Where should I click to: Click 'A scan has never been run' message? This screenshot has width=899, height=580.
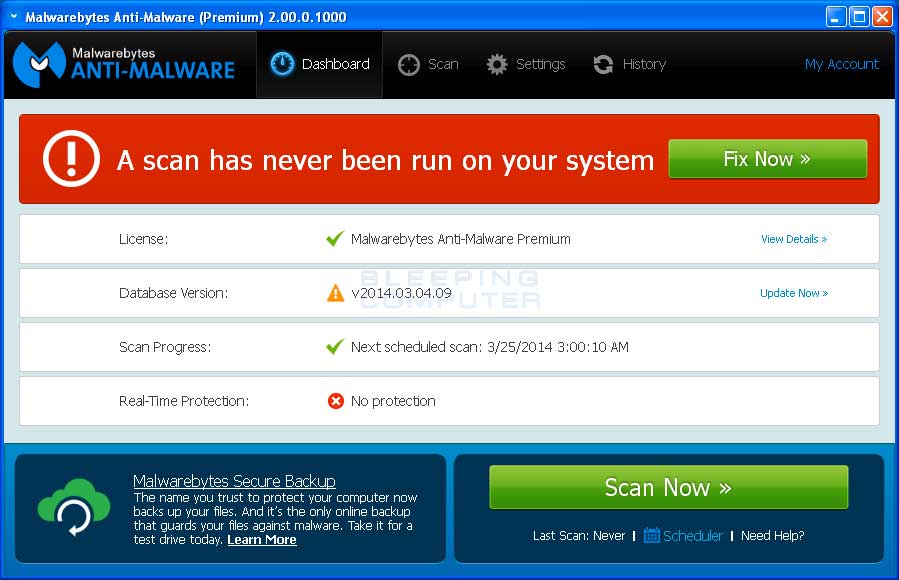click(x=385, y=160)
